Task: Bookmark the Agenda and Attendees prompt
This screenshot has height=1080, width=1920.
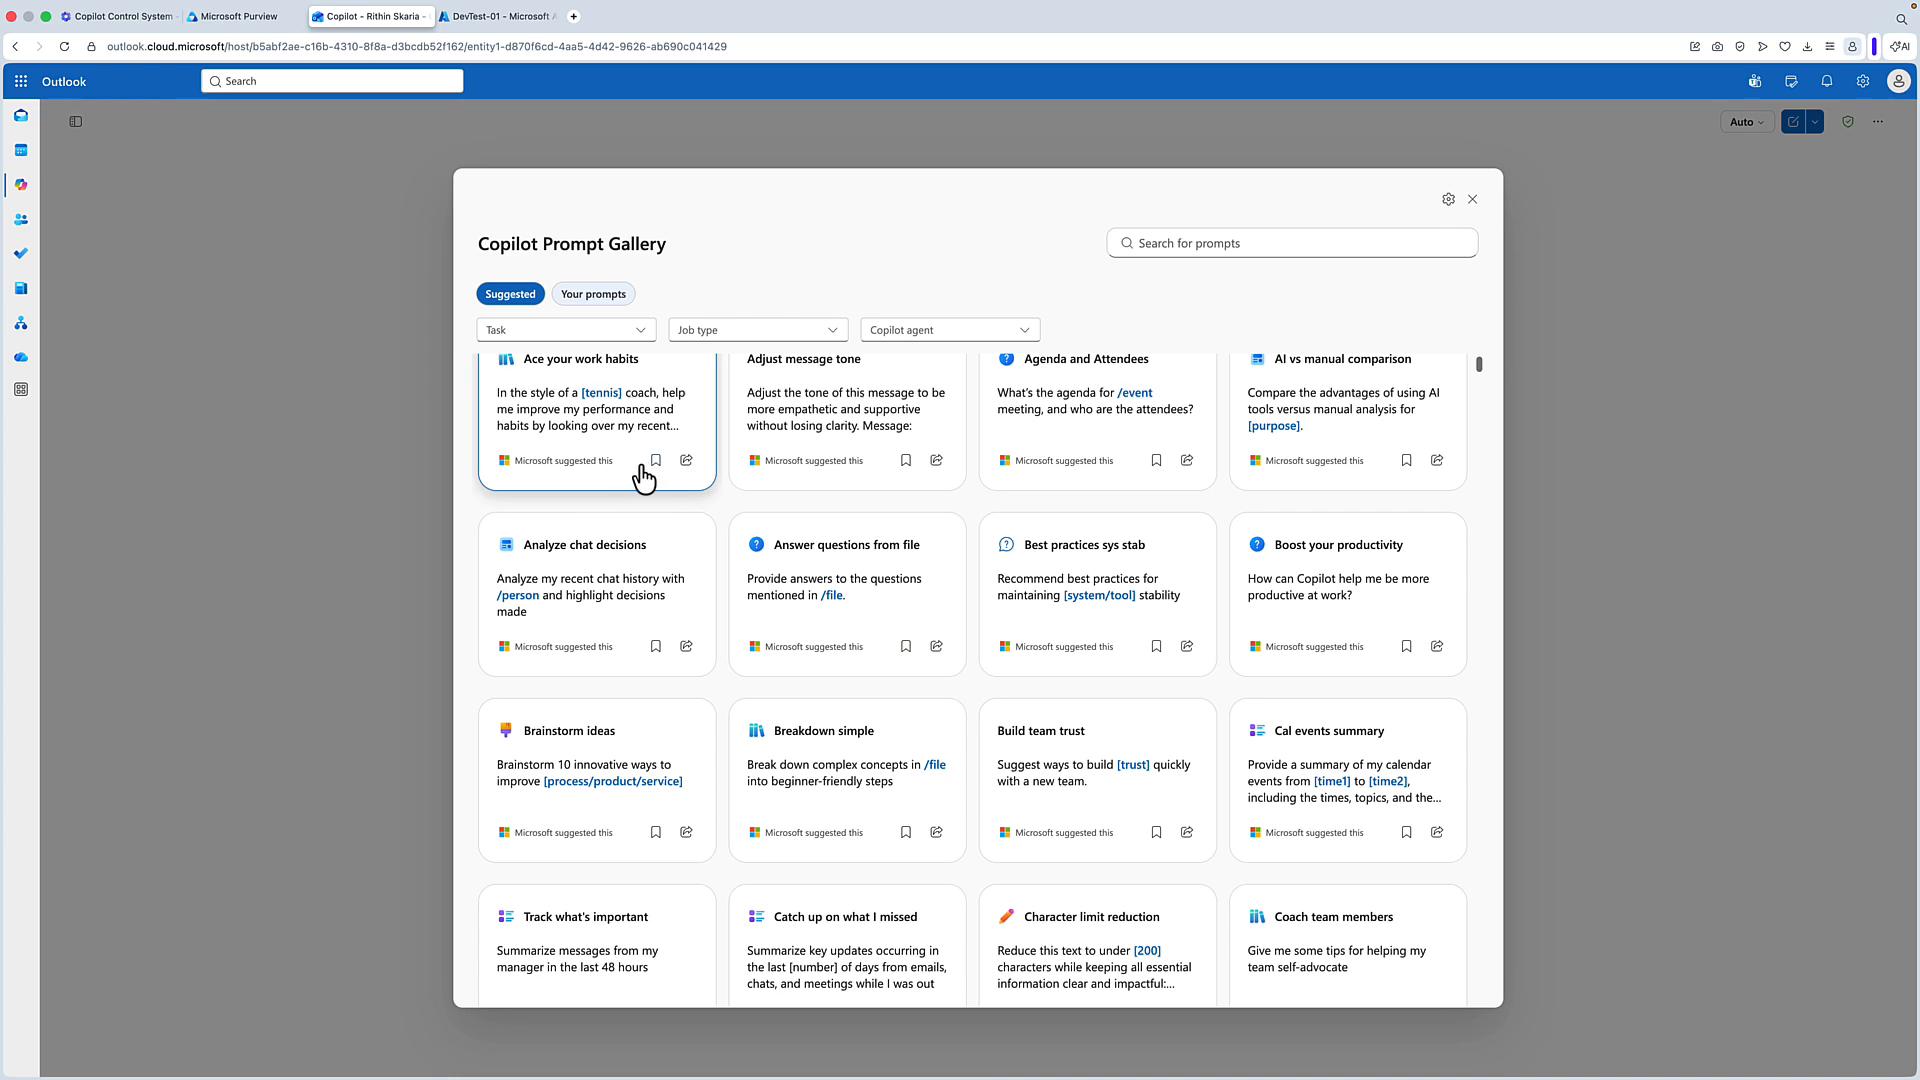Action: click(1156, 460)
